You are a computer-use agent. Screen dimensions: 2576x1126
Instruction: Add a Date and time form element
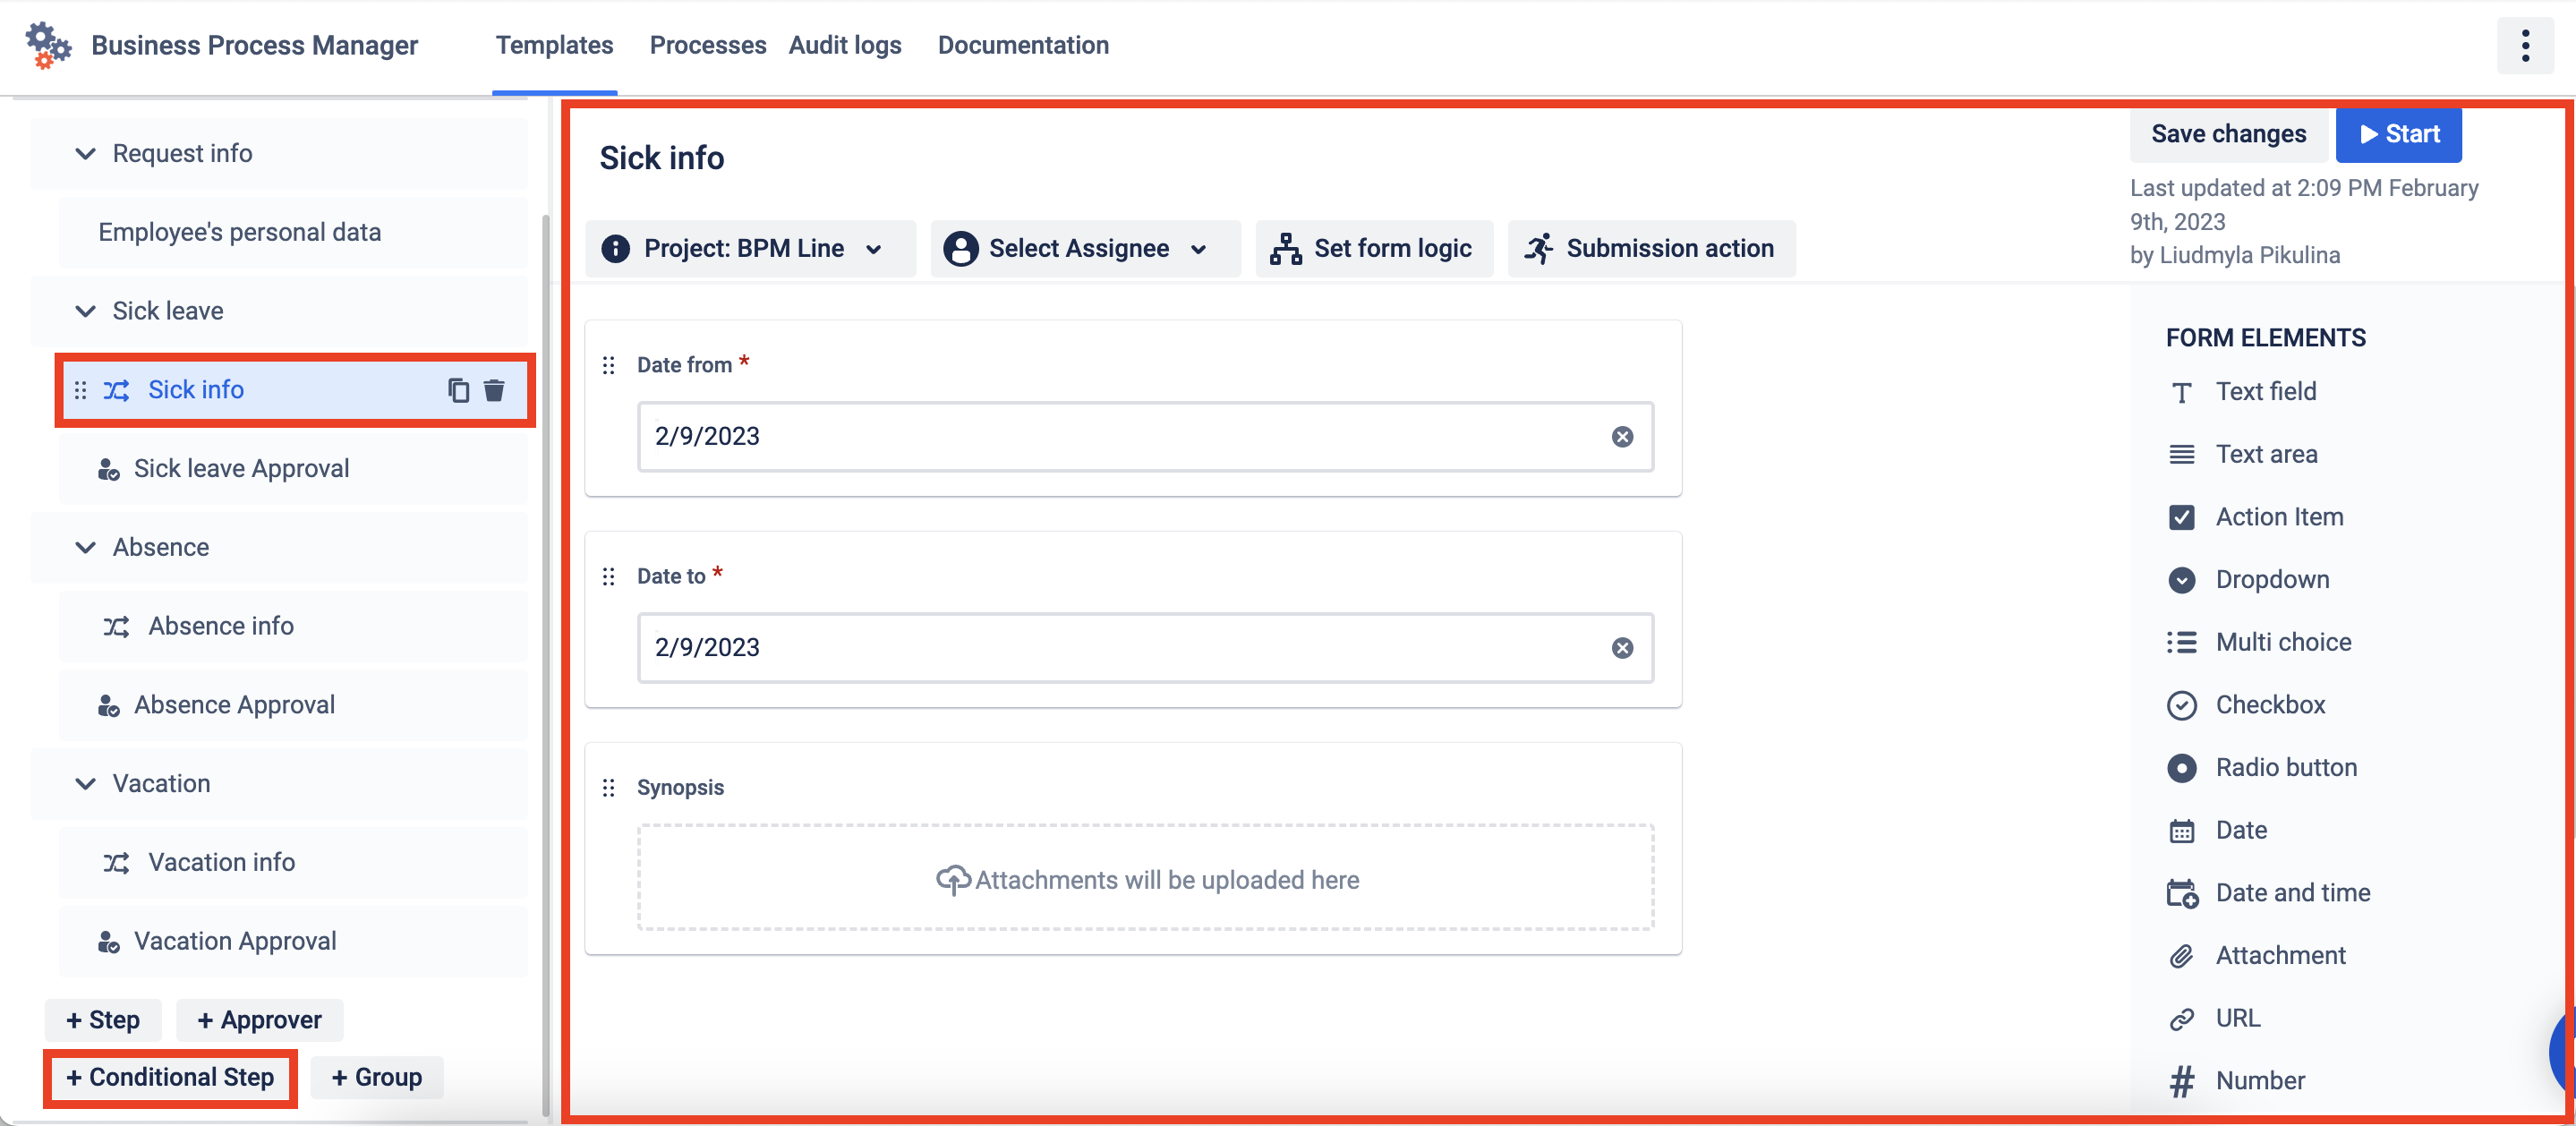pos(2292,892)
